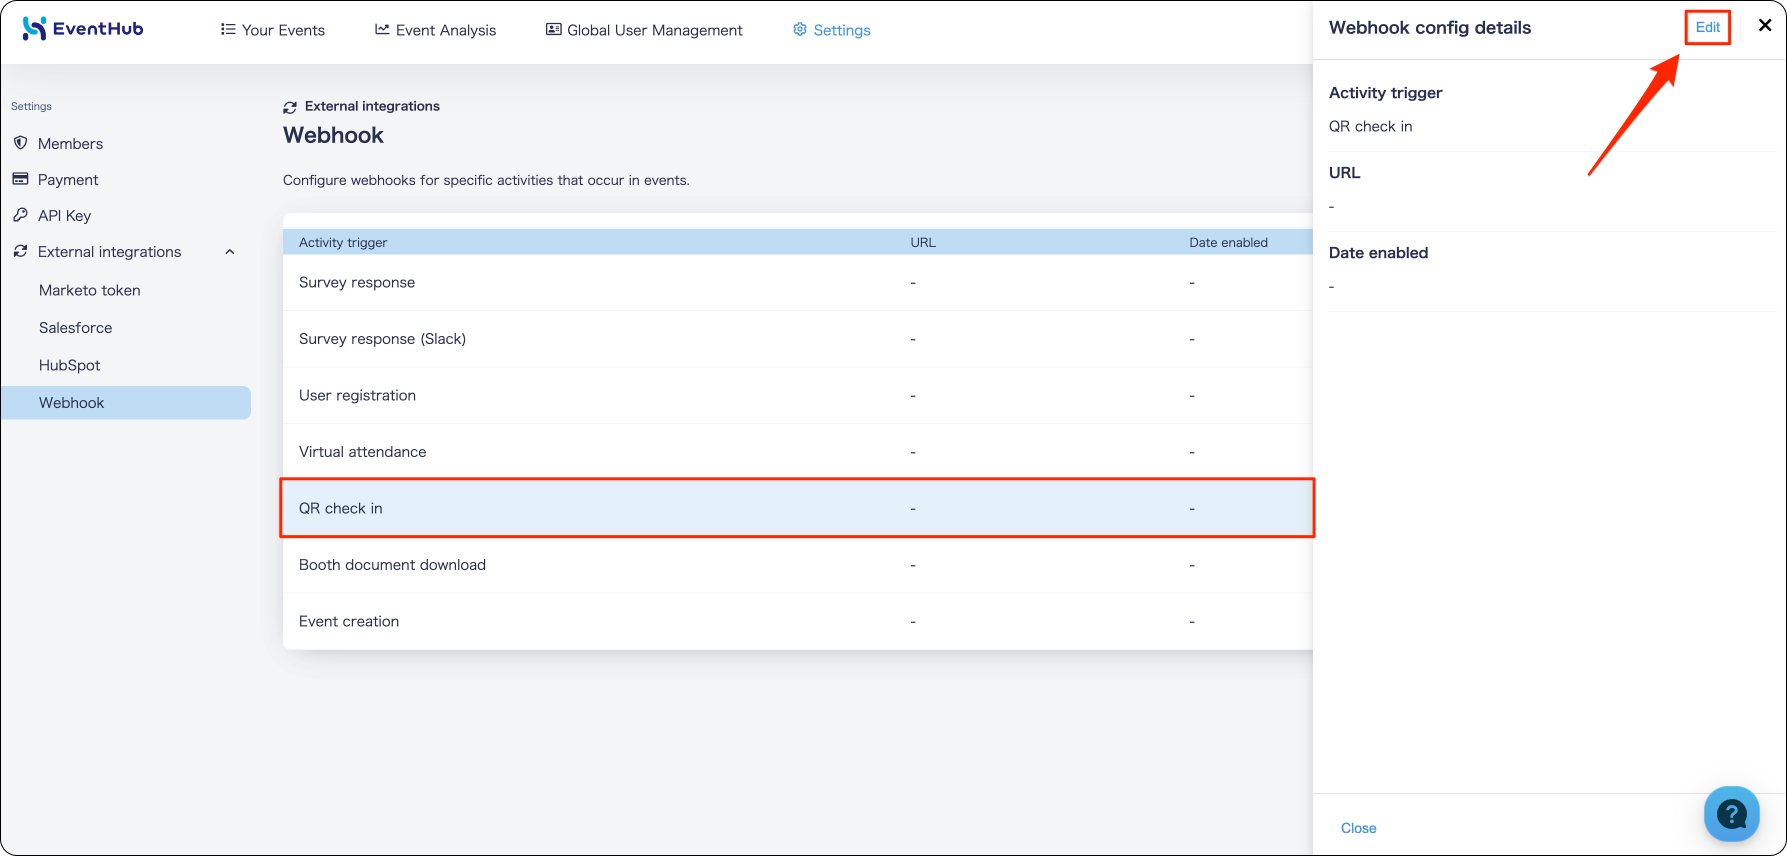
Task: Click the Global User Management card icon
Action: click(x=553, y=29)
